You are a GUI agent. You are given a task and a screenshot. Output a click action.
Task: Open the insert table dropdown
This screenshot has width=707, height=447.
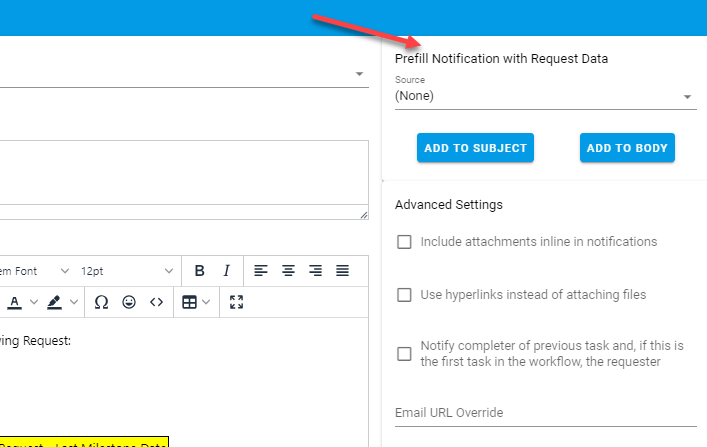195,301
